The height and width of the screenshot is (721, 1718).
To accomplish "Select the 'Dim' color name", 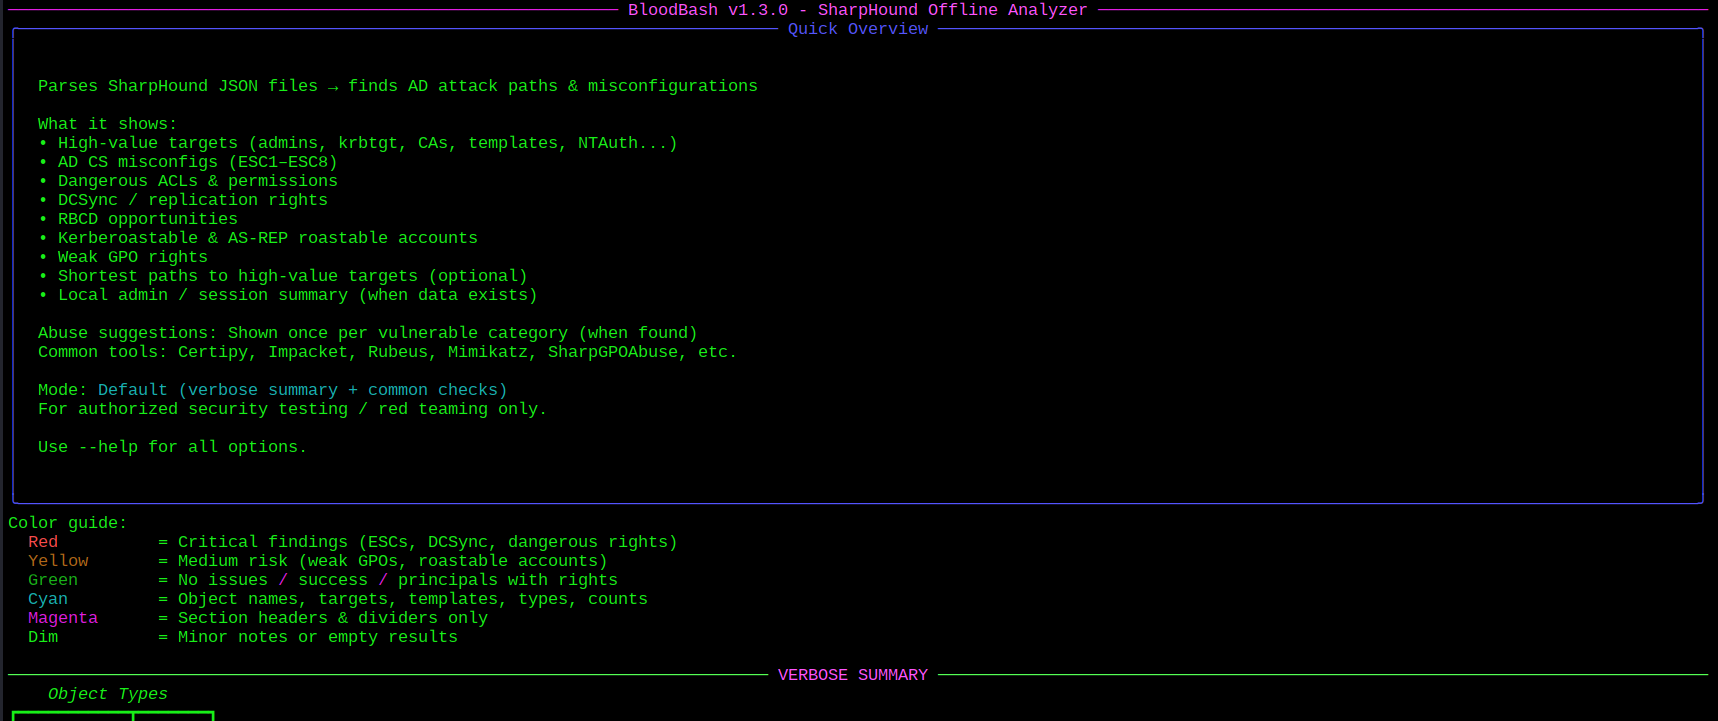I will [43, 637].
